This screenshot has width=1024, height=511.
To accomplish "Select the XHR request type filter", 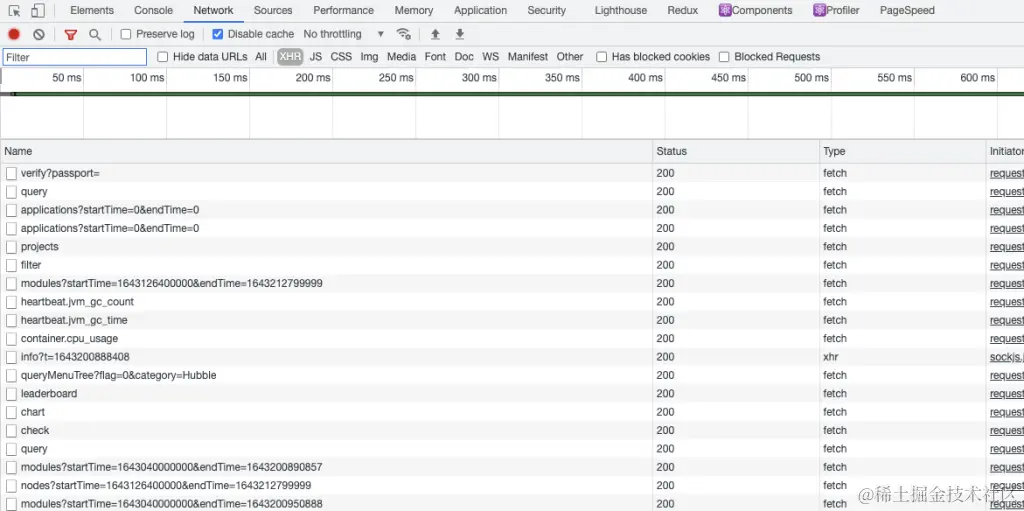I will [x=290, y=57].
